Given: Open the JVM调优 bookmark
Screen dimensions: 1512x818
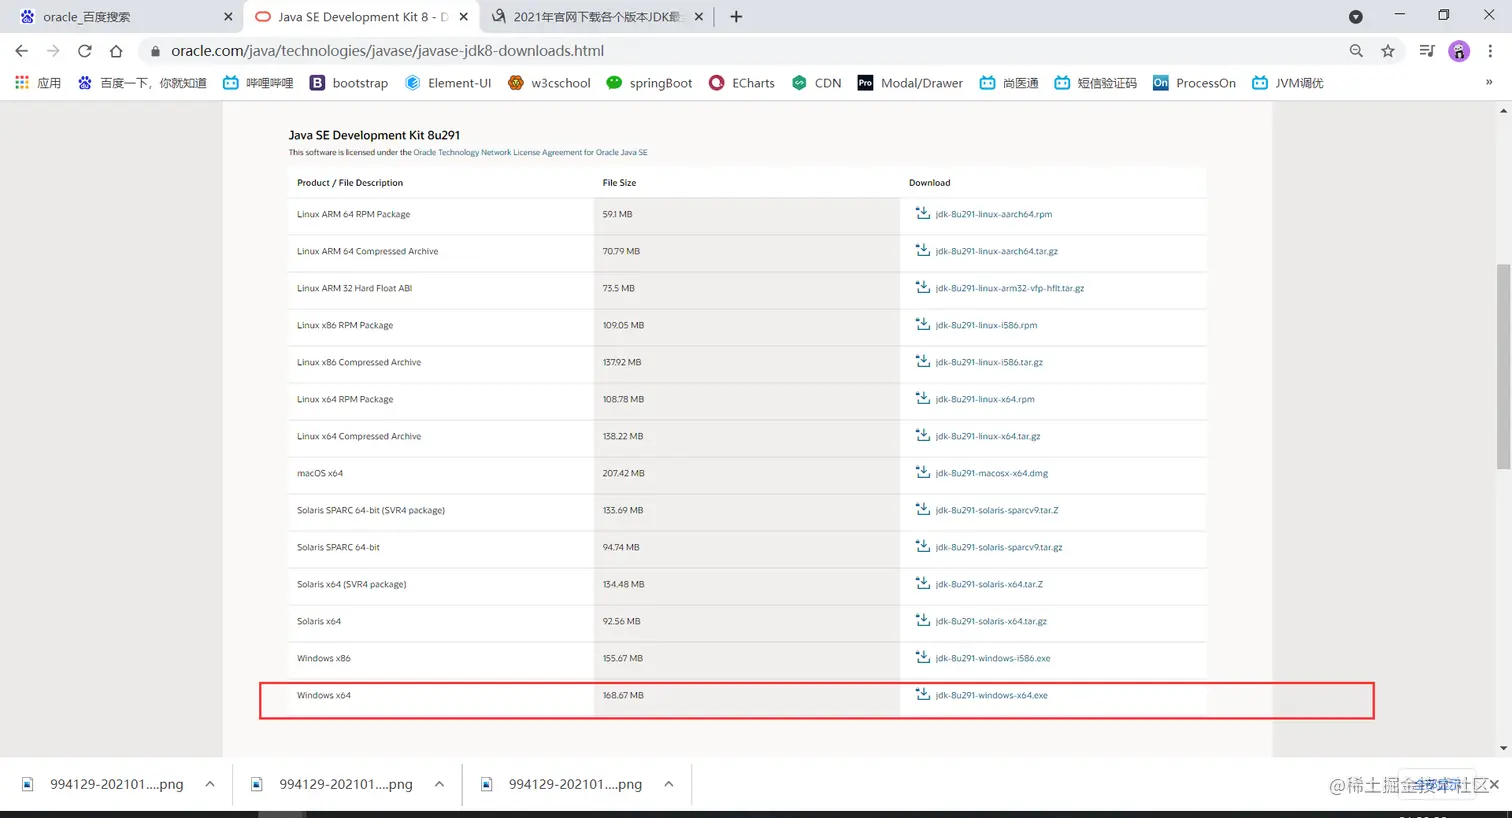Looking at the screenshot, I should [1287, 83].
